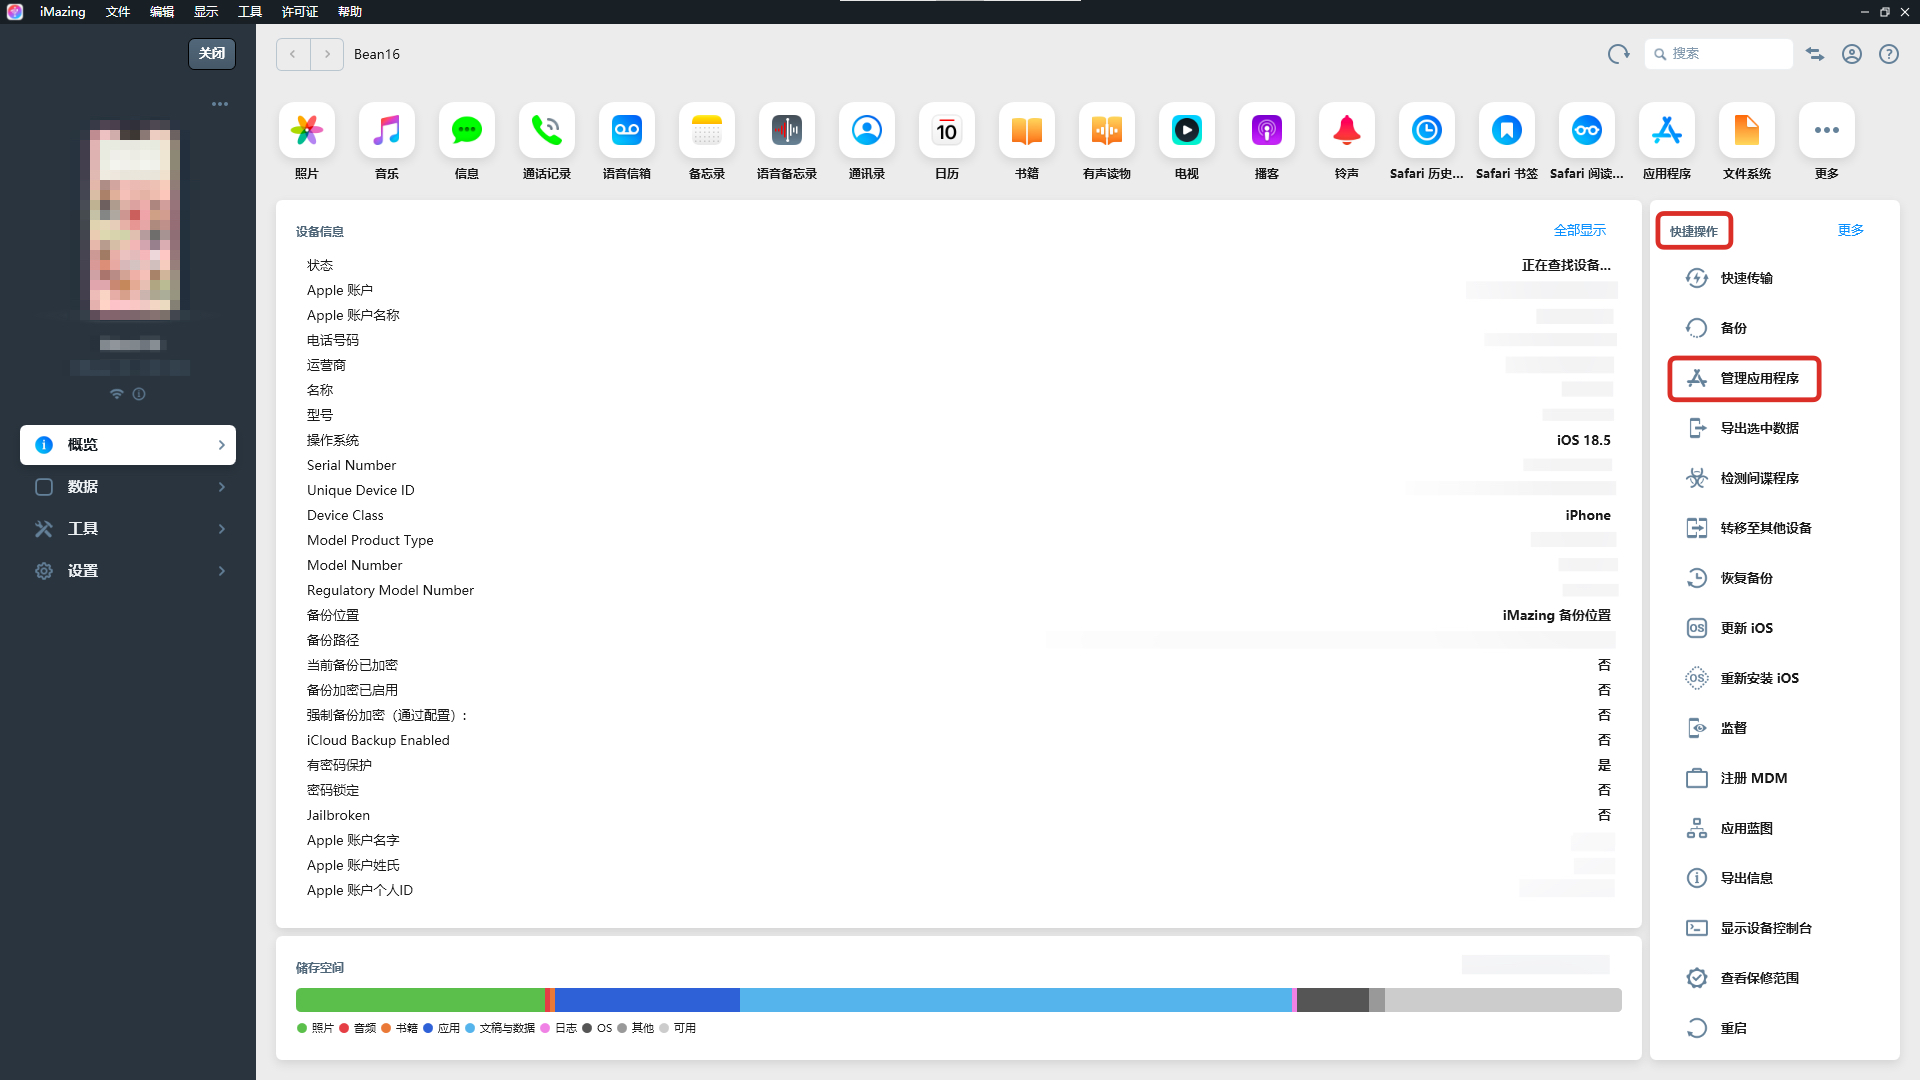
Task: Select the 概览 overview sidebar item
Action: pyautogui.click(x=128, y=445)
